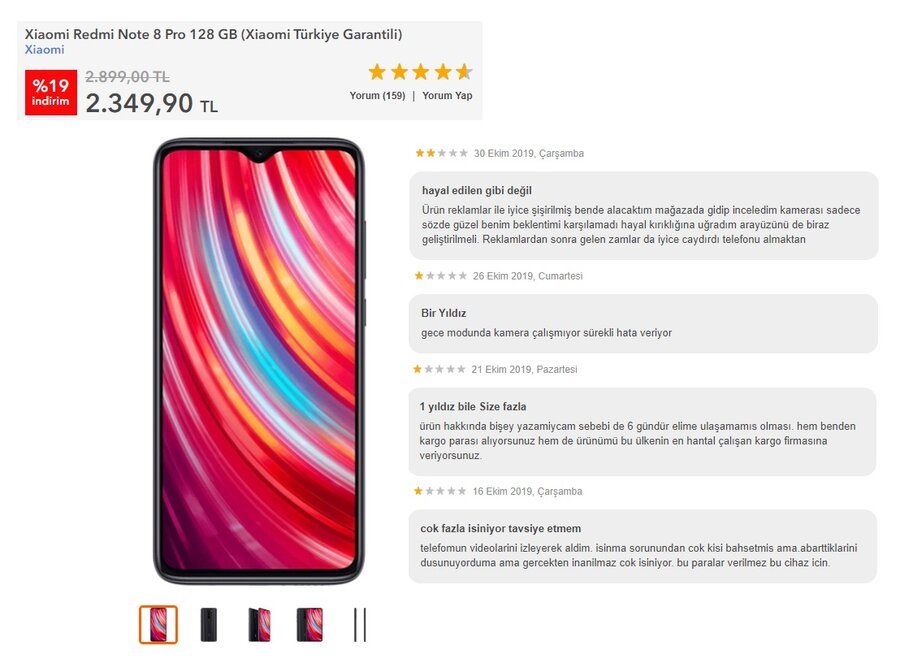Click the red %19 indirim badge
This screenshot has width=900, height=663.
pyautogui.click(x=51, y=92)
